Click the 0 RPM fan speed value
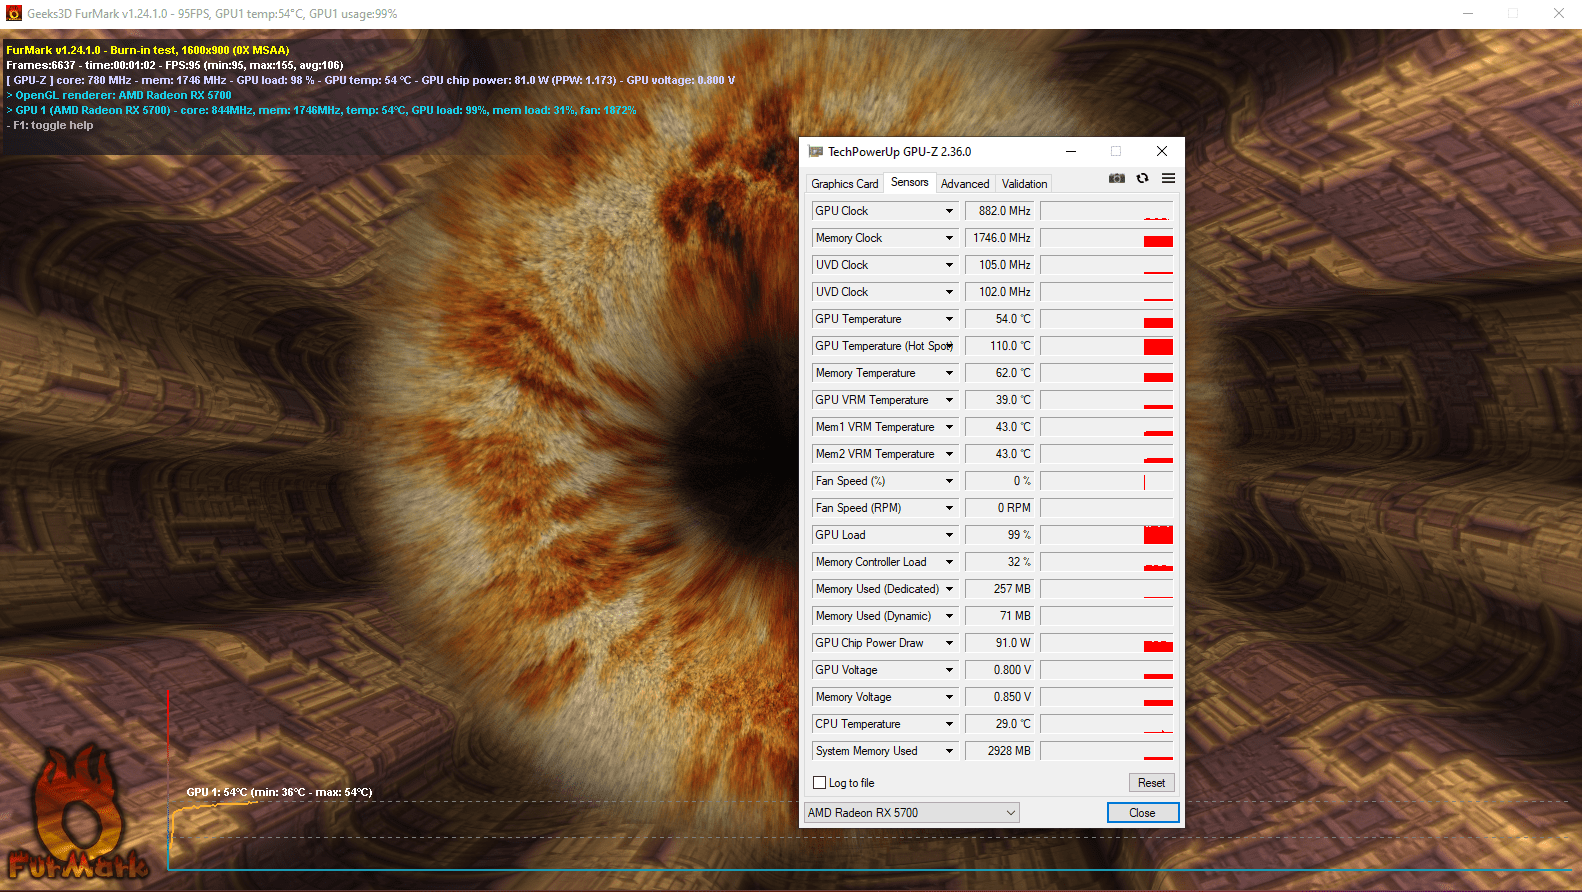 click(x=1000, y=508)
